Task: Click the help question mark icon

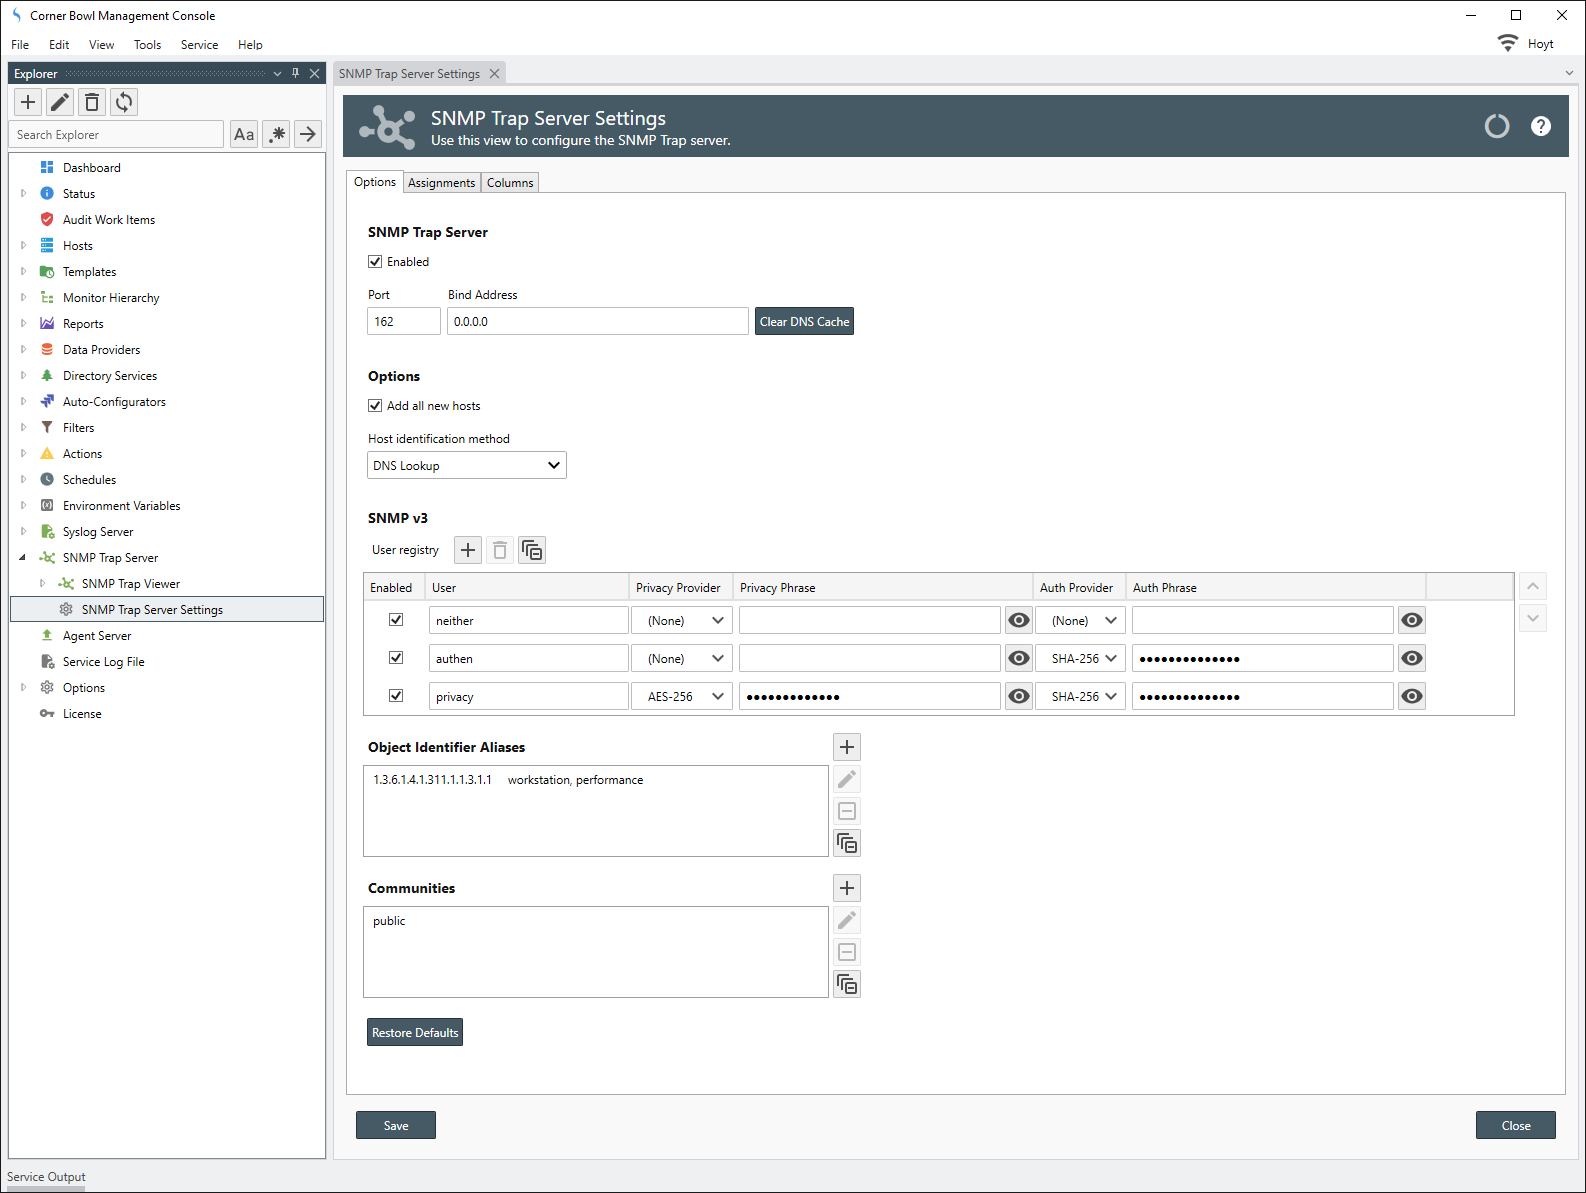Action: pyautogui.click(x=1541, y=126)
